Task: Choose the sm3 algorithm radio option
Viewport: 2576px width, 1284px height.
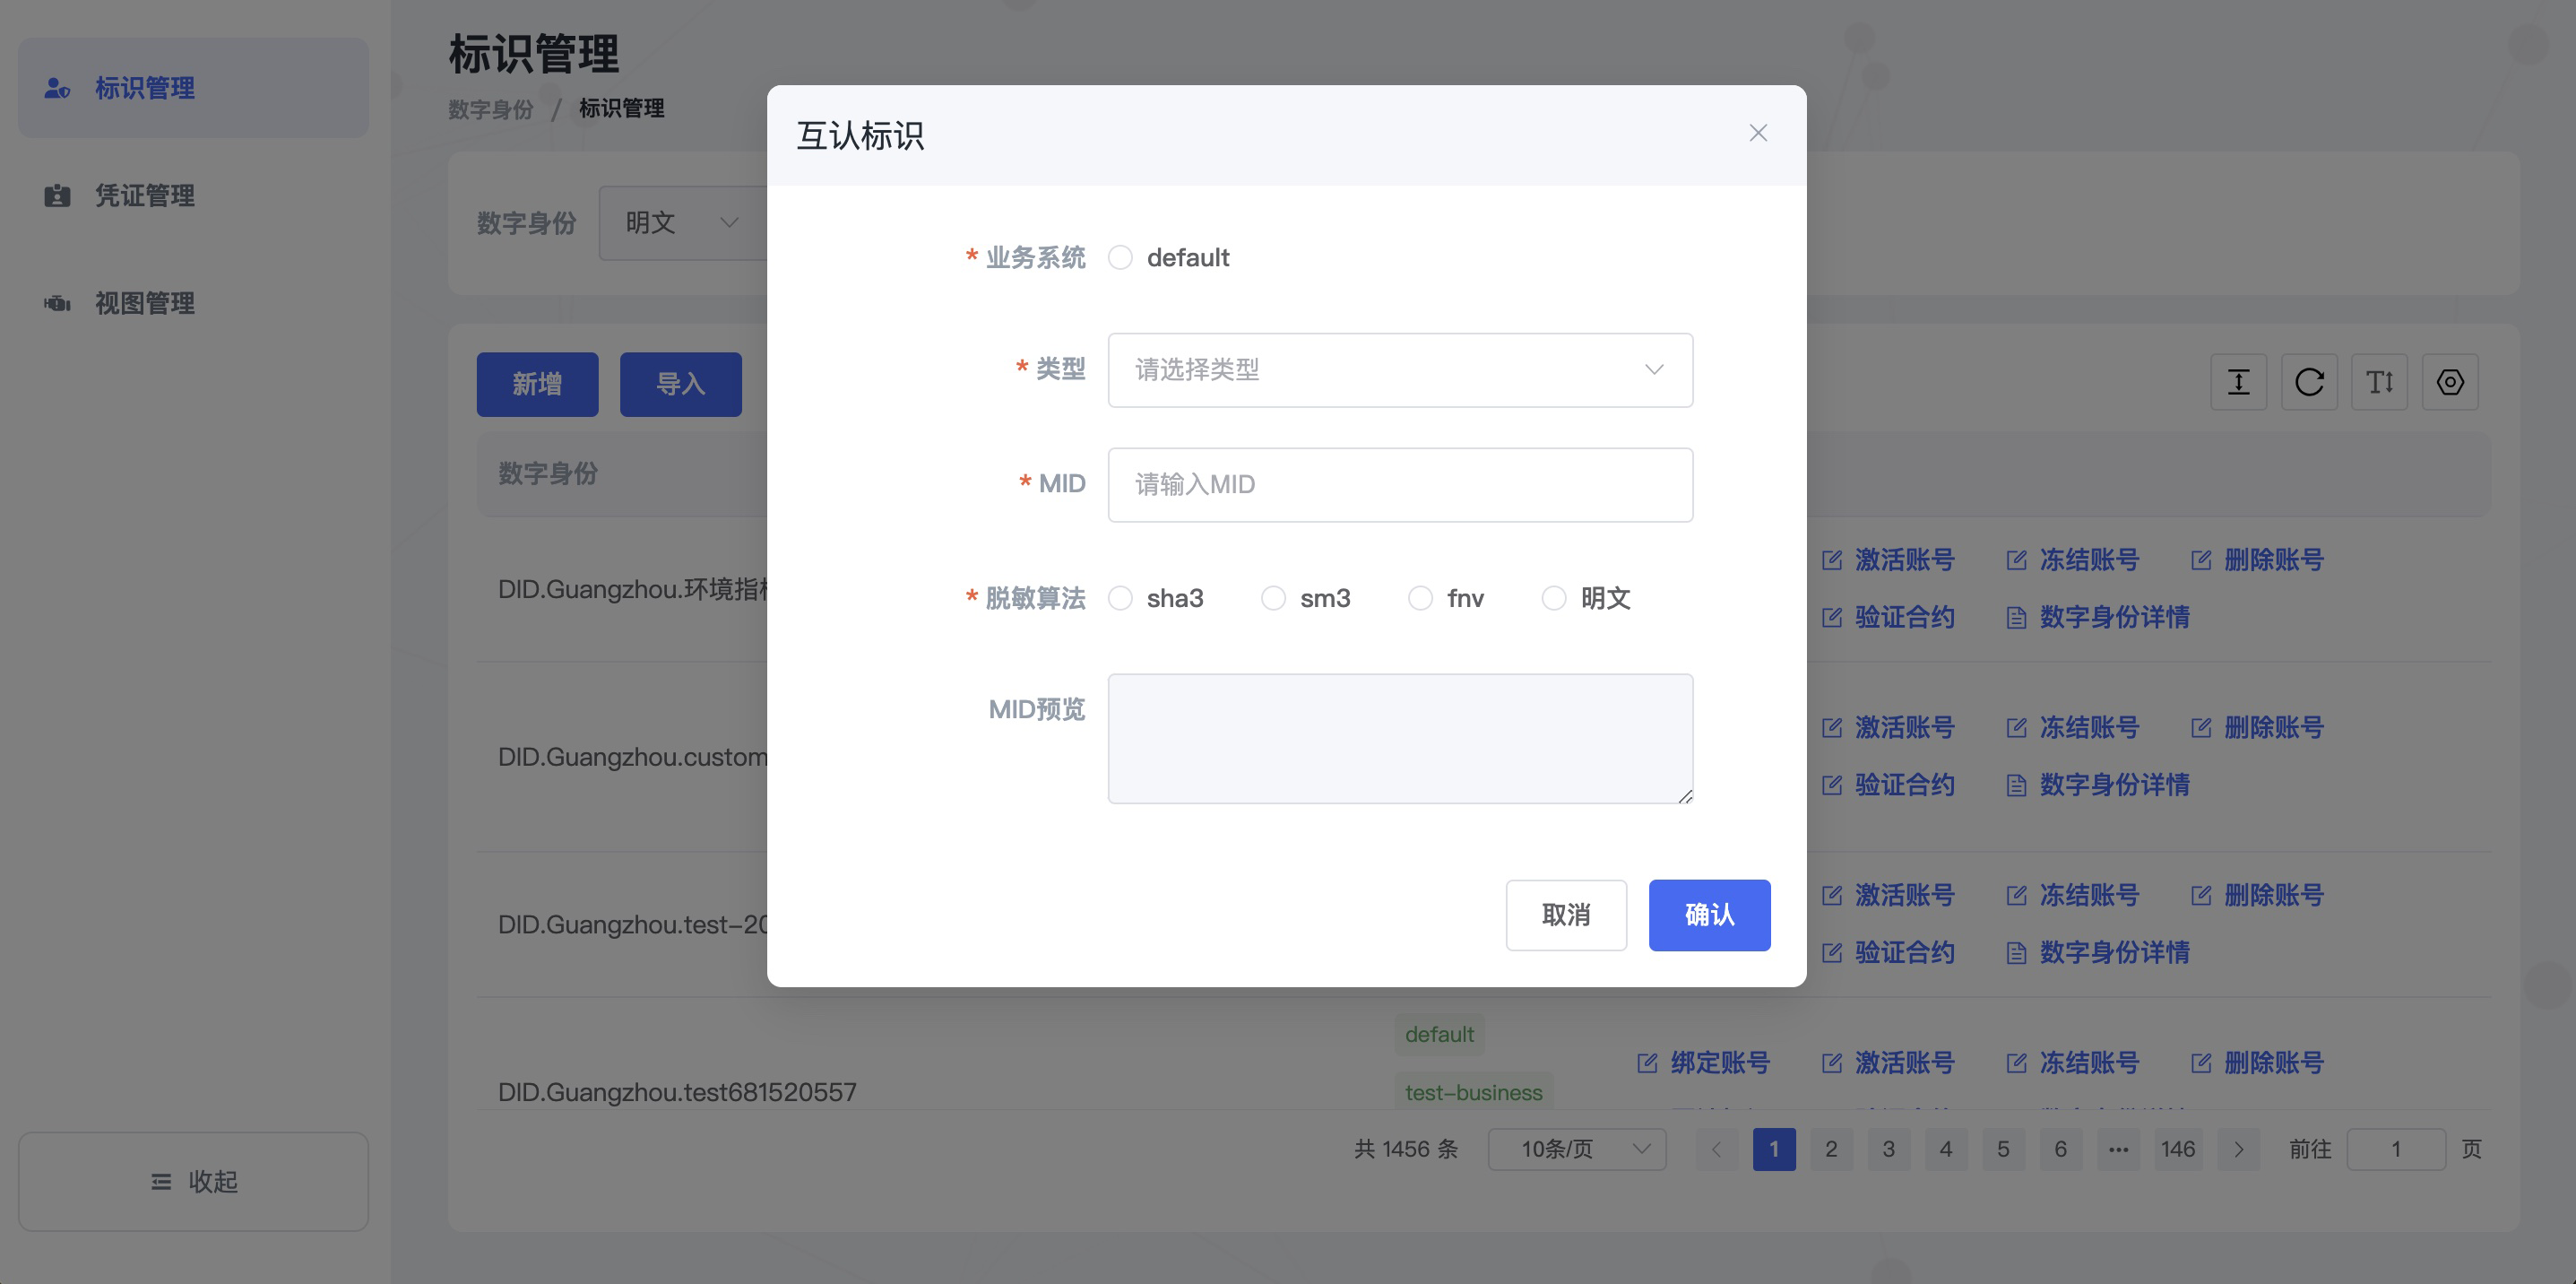Action: [1273, 598]
